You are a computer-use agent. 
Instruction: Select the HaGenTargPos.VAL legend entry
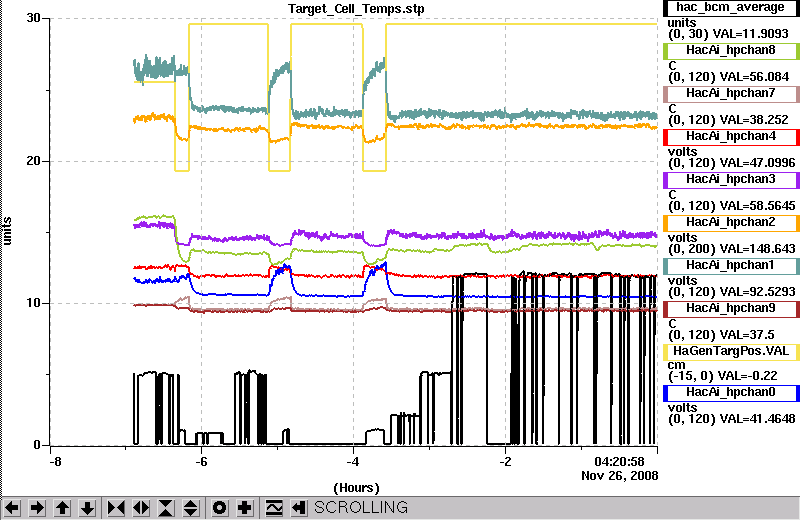(x=731, y=352)
